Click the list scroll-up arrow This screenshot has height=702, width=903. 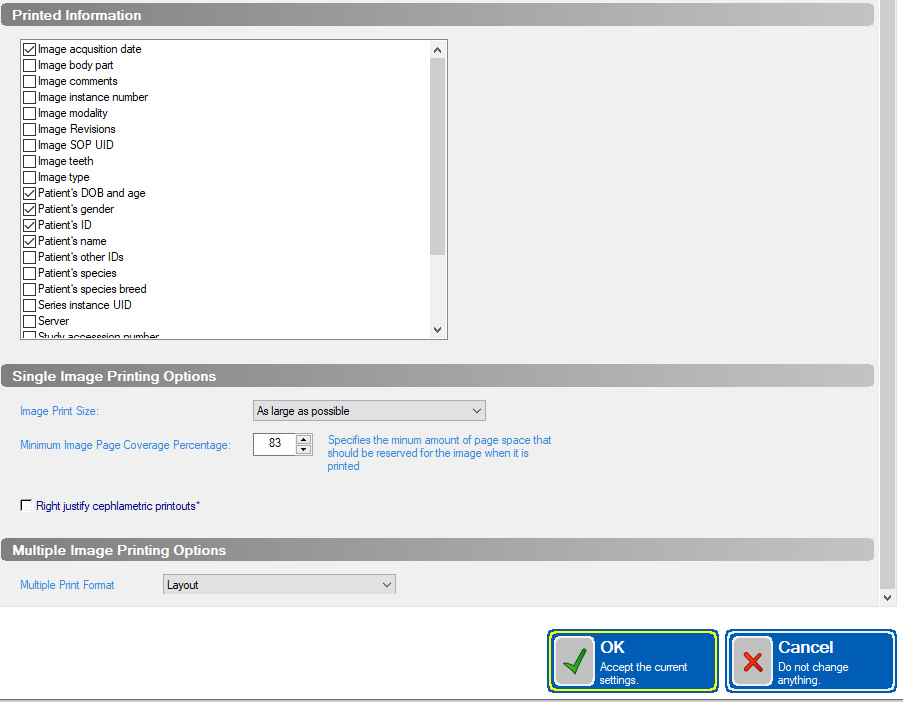coord(437,50)
